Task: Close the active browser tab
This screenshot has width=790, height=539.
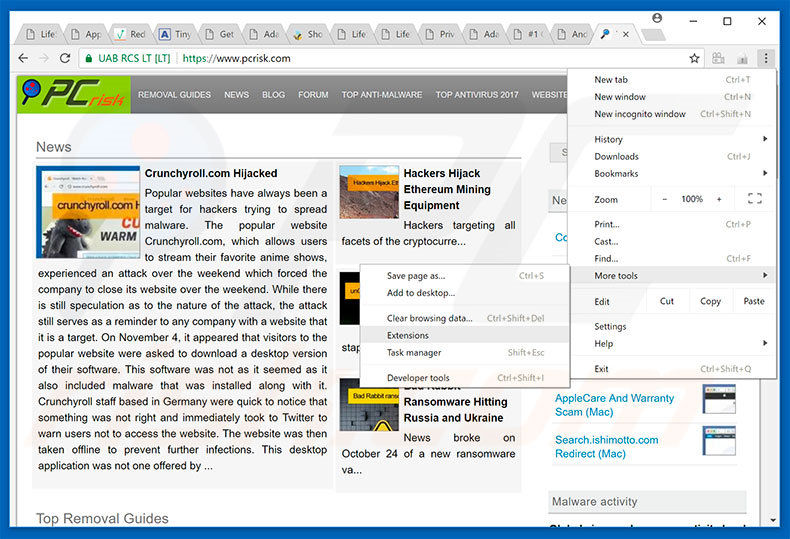Action: [627, 33]
